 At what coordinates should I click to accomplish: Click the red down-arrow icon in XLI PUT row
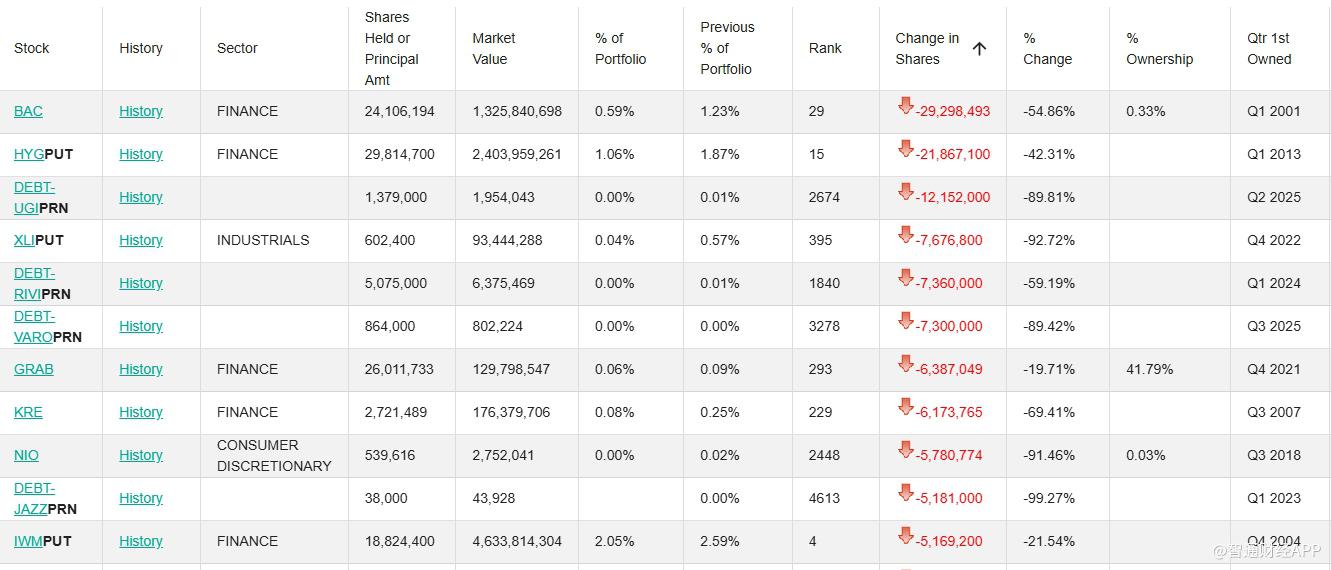click(906, 235)
